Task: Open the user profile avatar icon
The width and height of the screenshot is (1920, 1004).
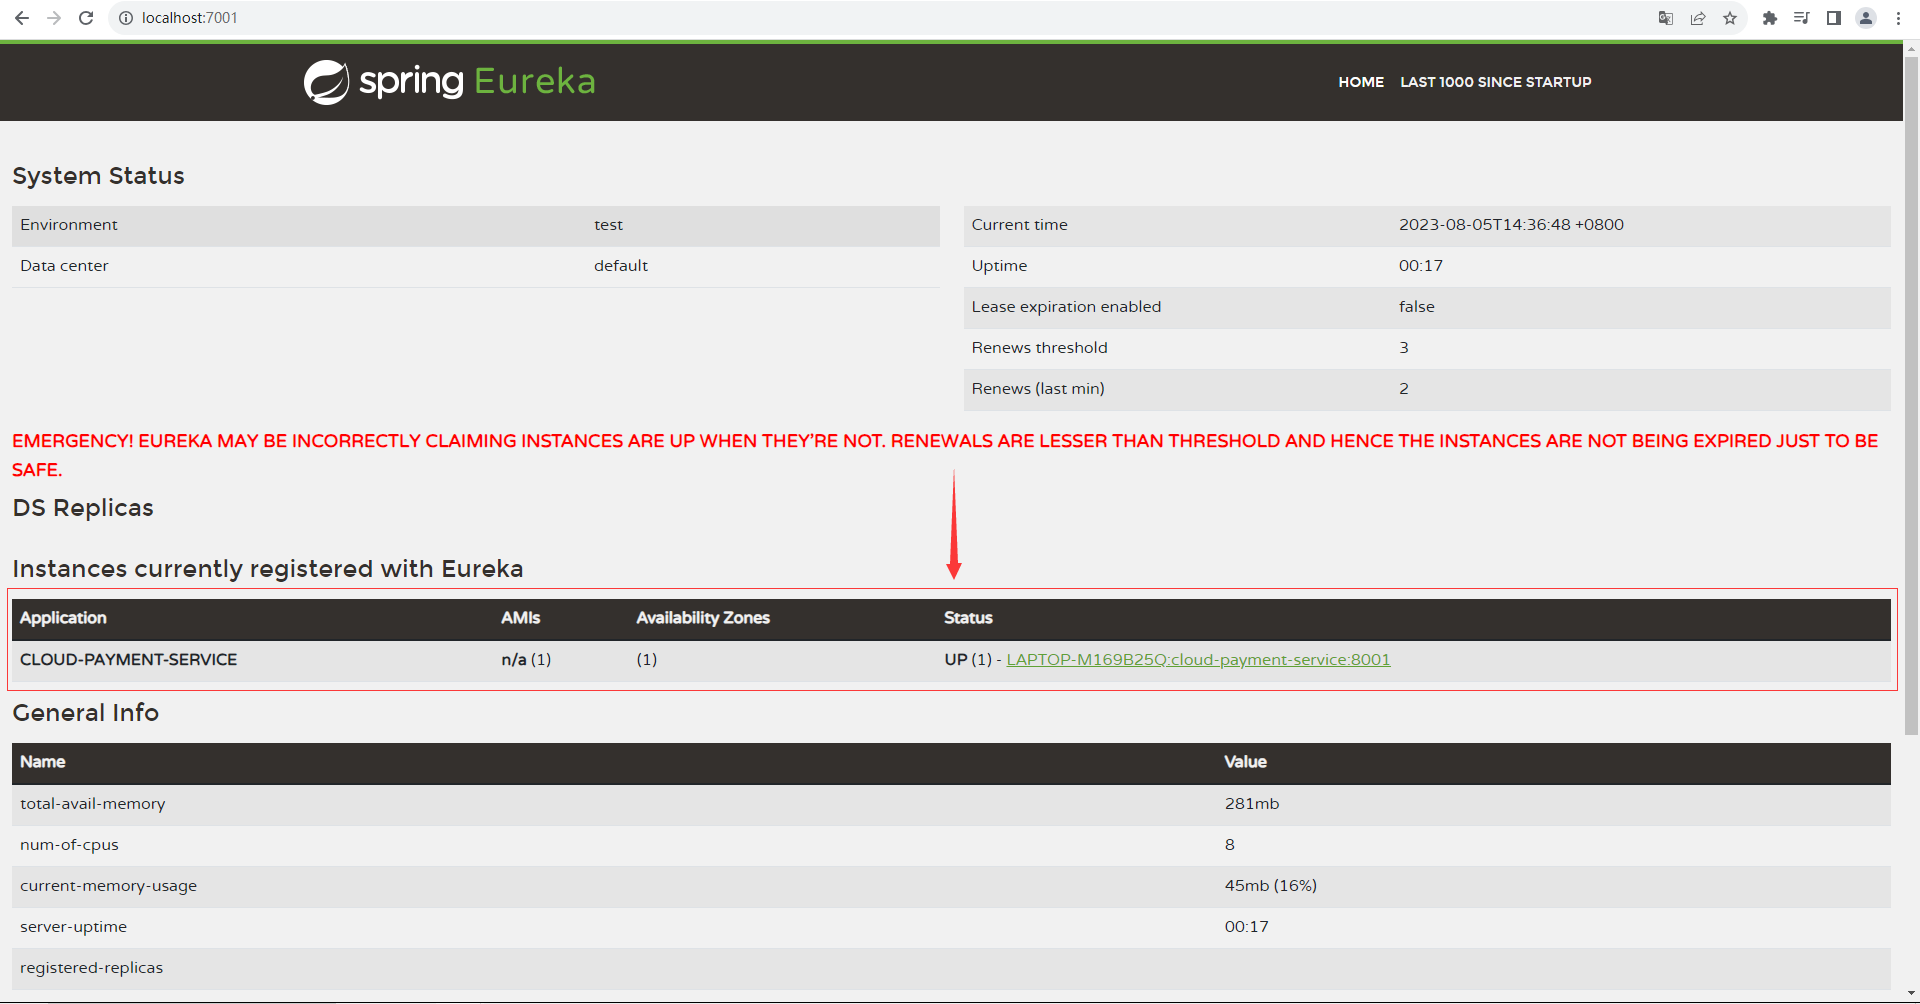Action: 1866,18
